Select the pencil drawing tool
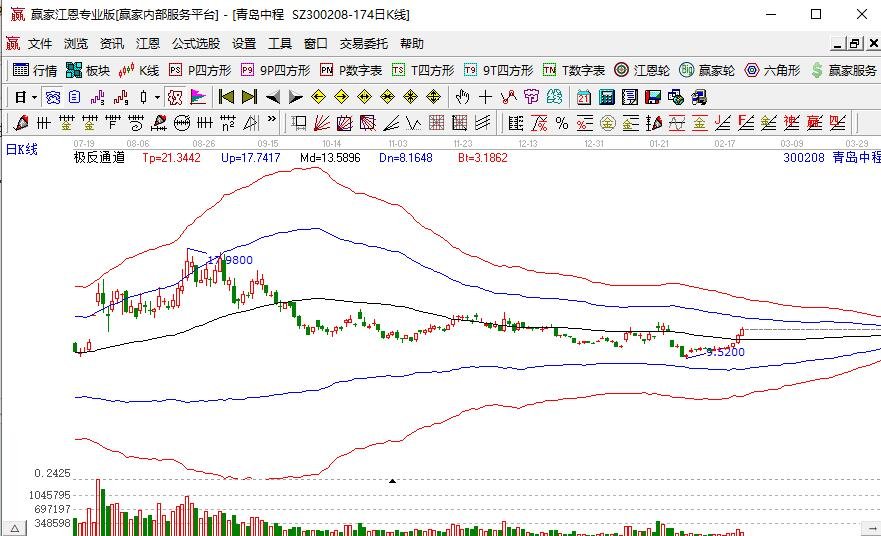This screenshot has height=536, width=881. click(x=21, y=122)
